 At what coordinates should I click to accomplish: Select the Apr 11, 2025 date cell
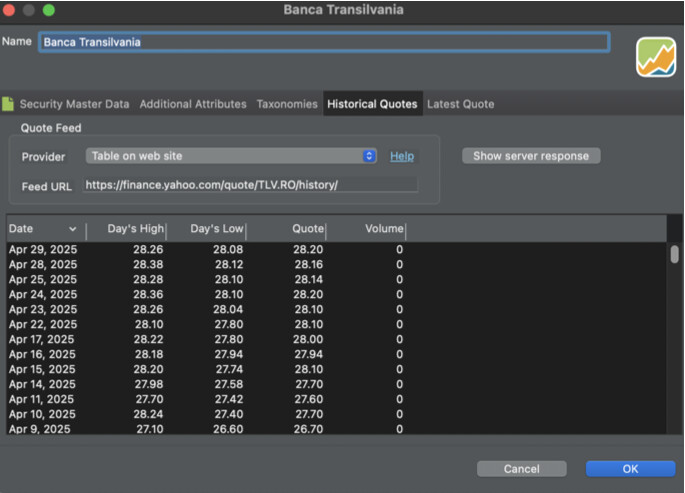coord(41,399)
